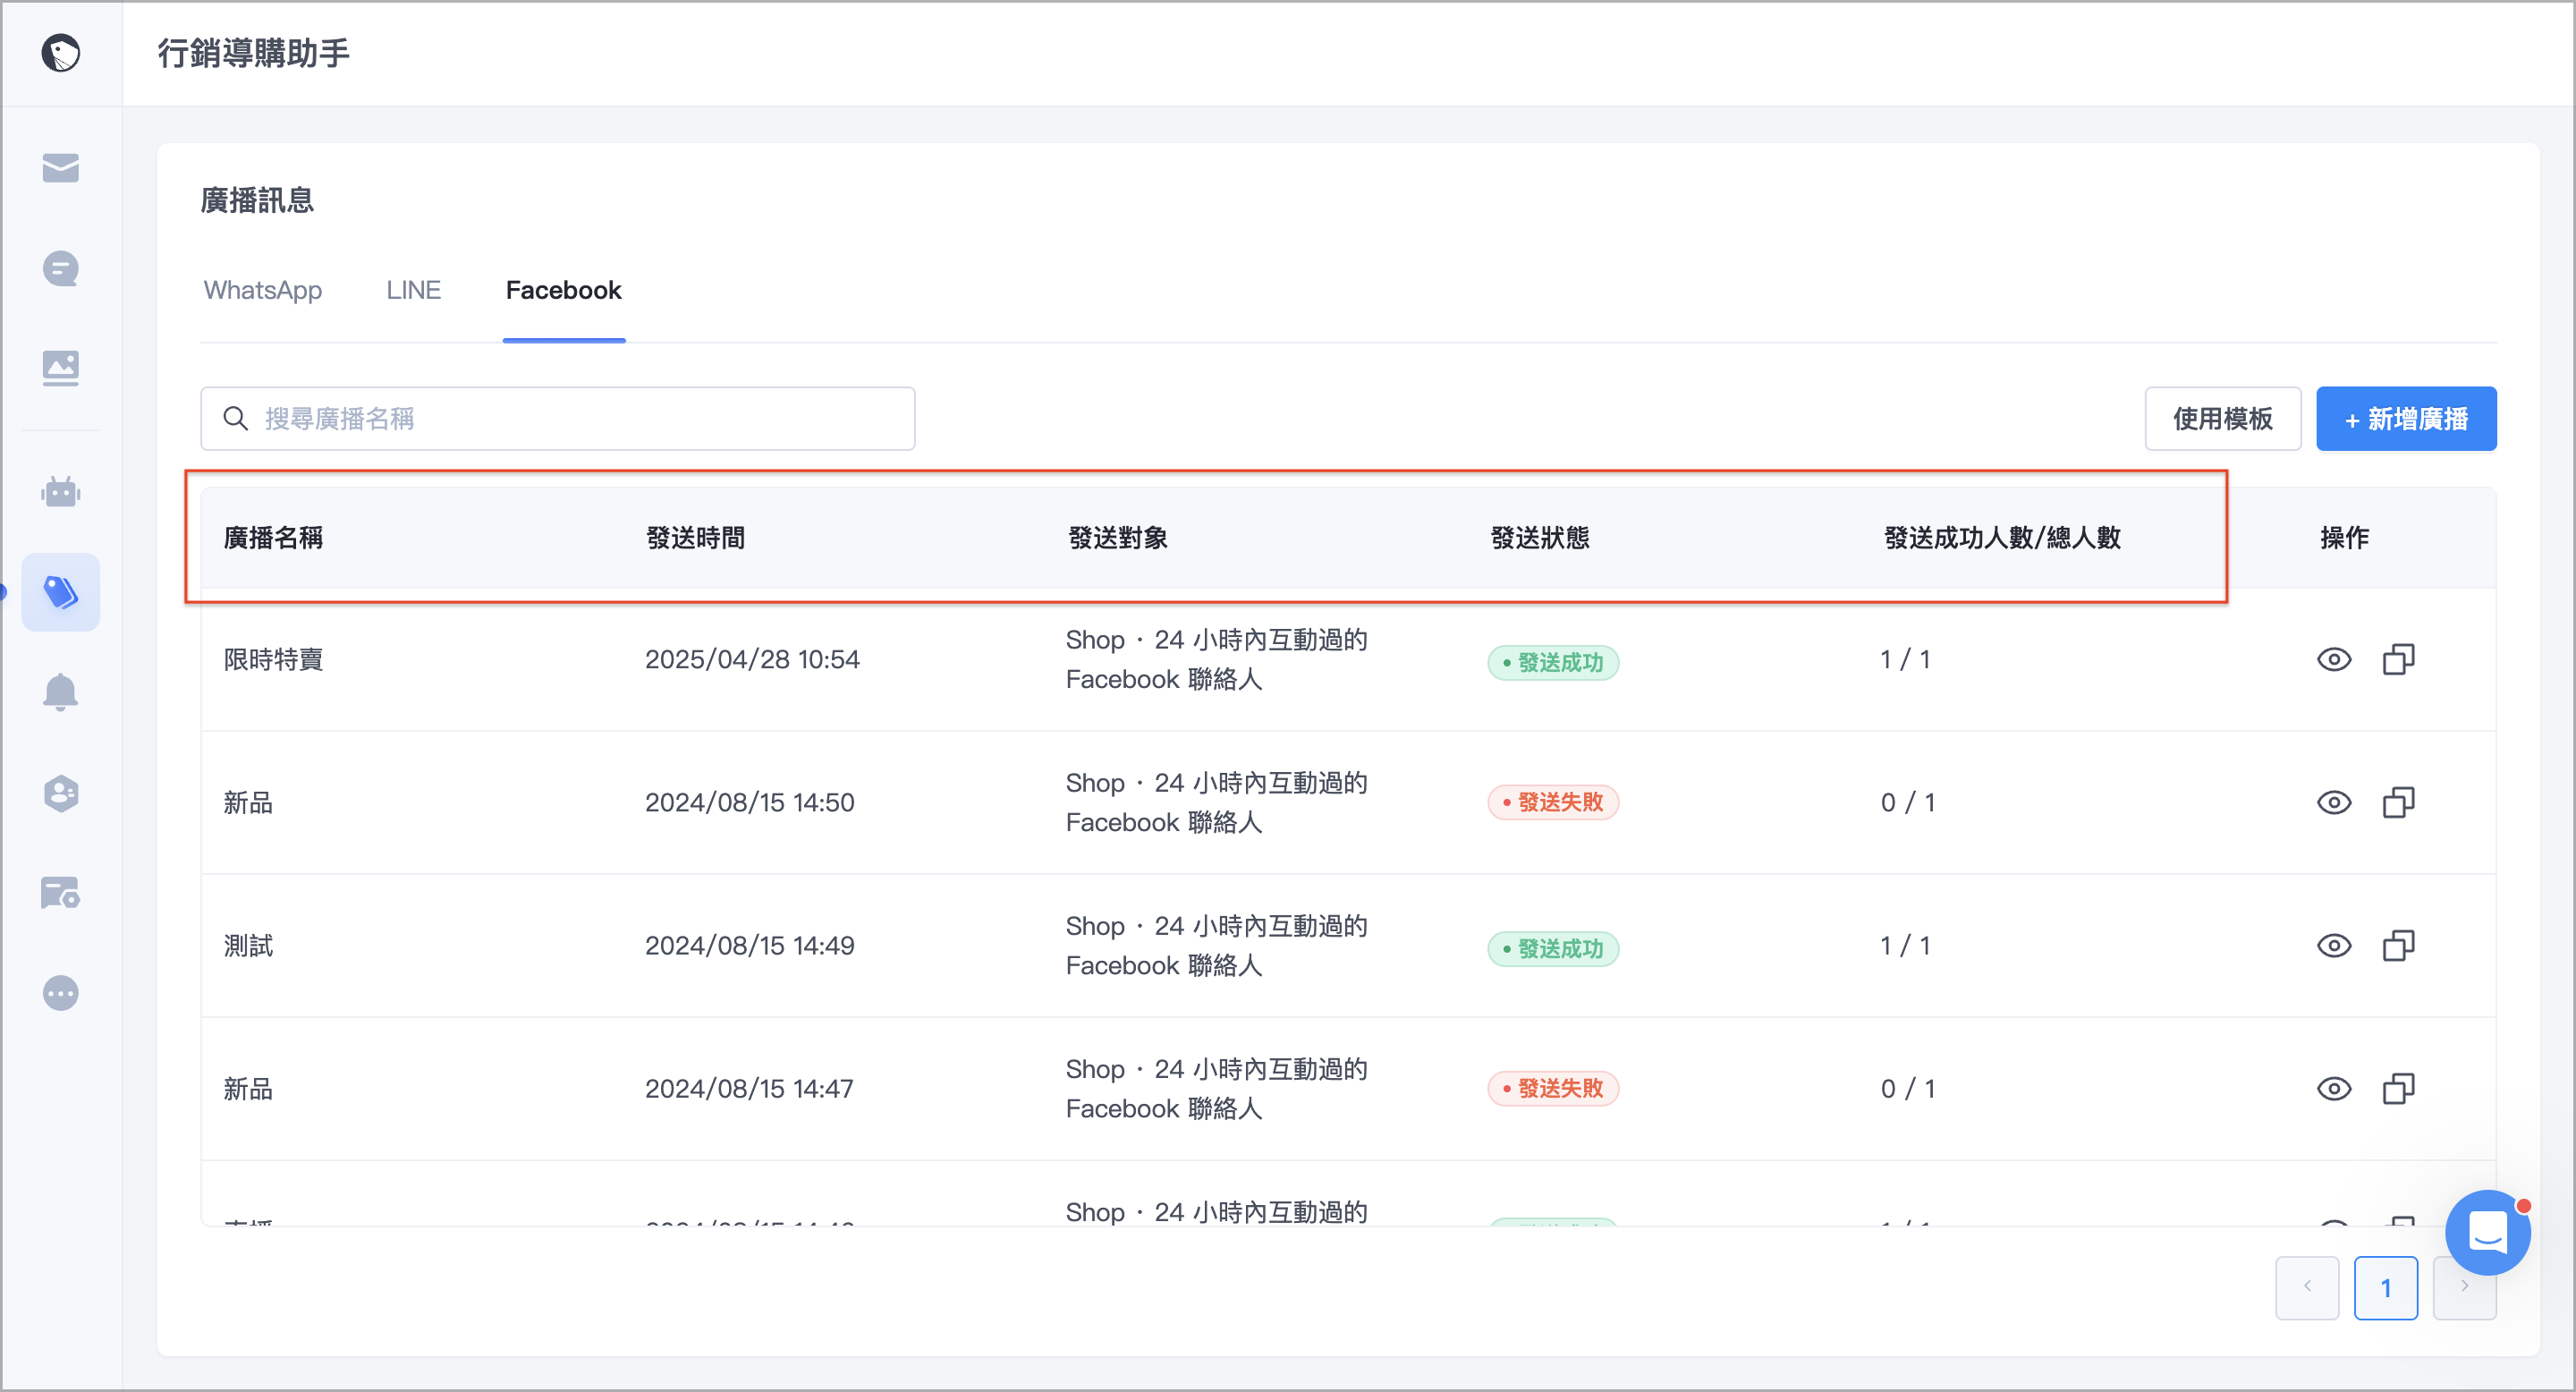
Task: Duplicate the 限時特賣 broadcast
Action: (2398, 660)
